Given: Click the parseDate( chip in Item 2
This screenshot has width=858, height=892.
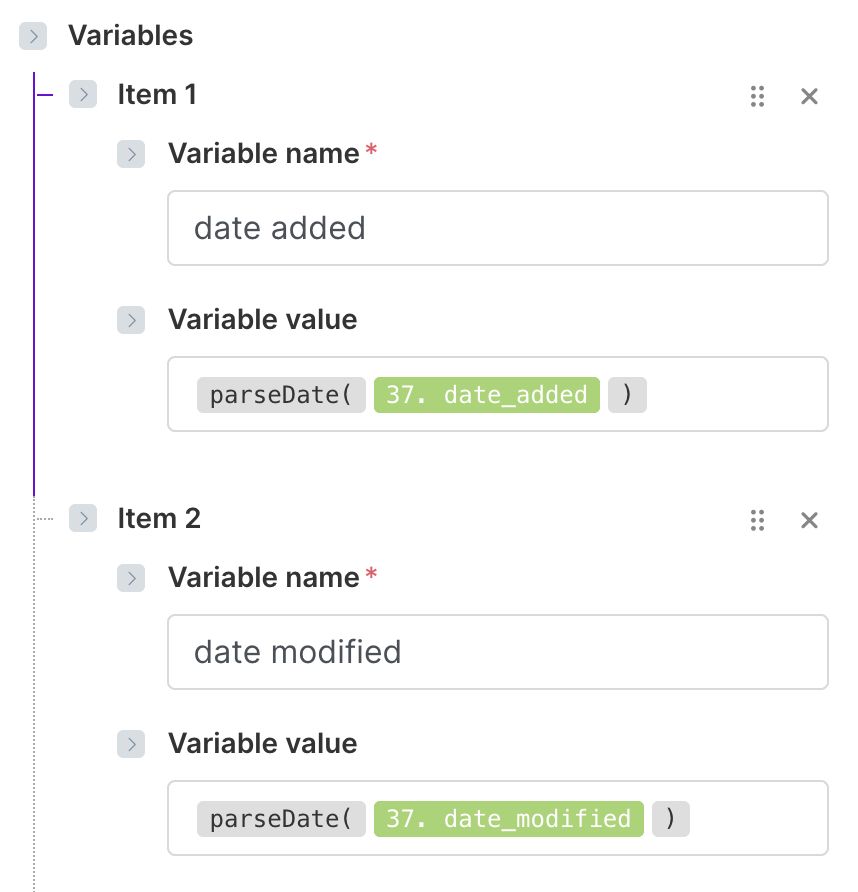Looking at the screenshot, I should pos(281,819).
